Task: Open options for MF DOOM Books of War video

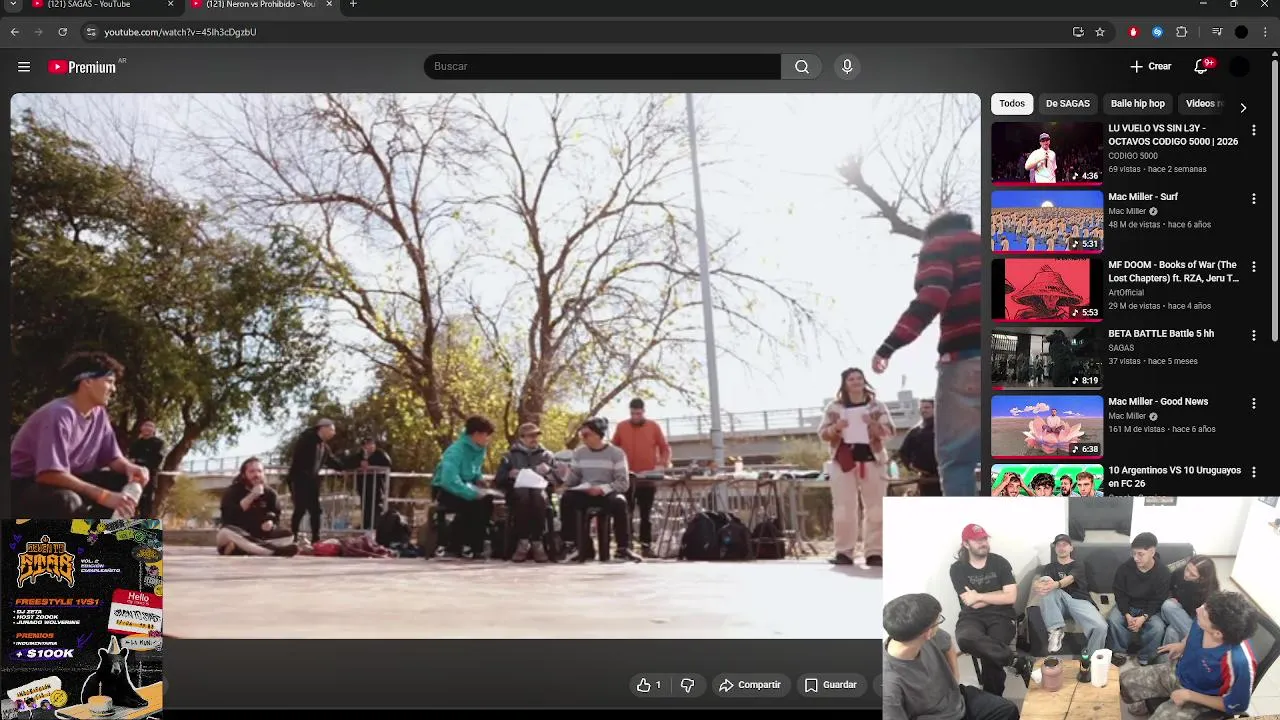Action: 1253,267
